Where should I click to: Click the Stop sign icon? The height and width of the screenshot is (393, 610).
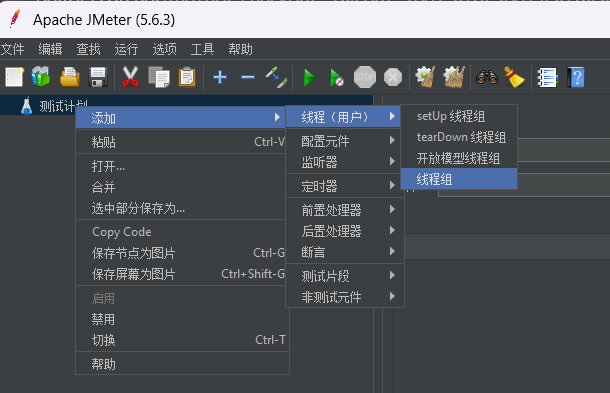click(365, 77)
